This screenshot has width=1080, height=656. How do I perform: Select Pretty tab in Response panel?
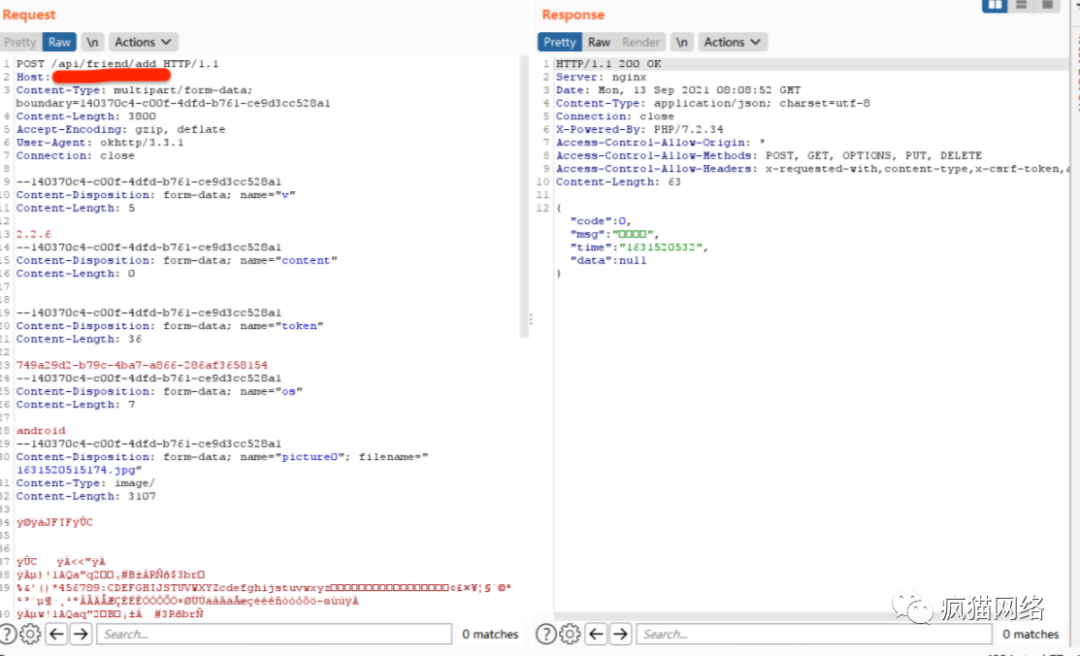click(559, 42)
